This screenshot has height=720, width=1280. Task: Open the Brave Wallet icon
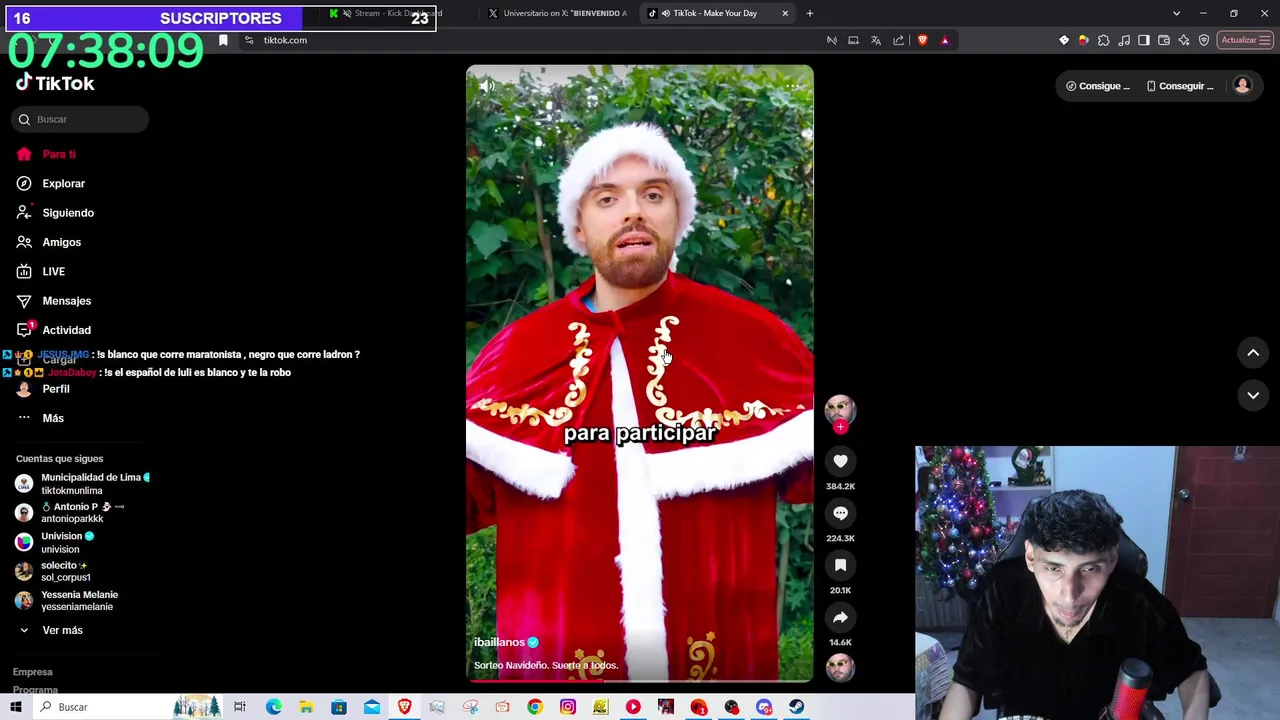[x=1164, y=40]
